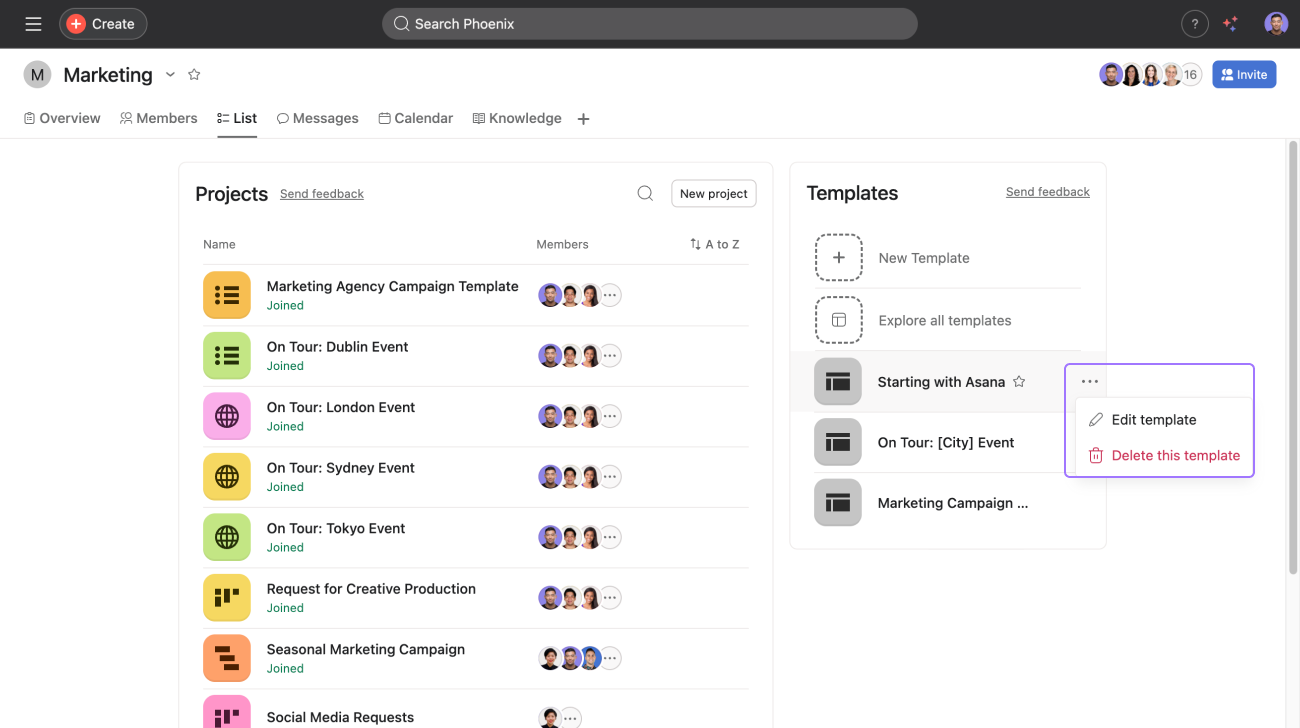Click the plus icon to add a tab
Image resolution: width=1300 pixels, height=728 pixels.
[x=584, y=119]
